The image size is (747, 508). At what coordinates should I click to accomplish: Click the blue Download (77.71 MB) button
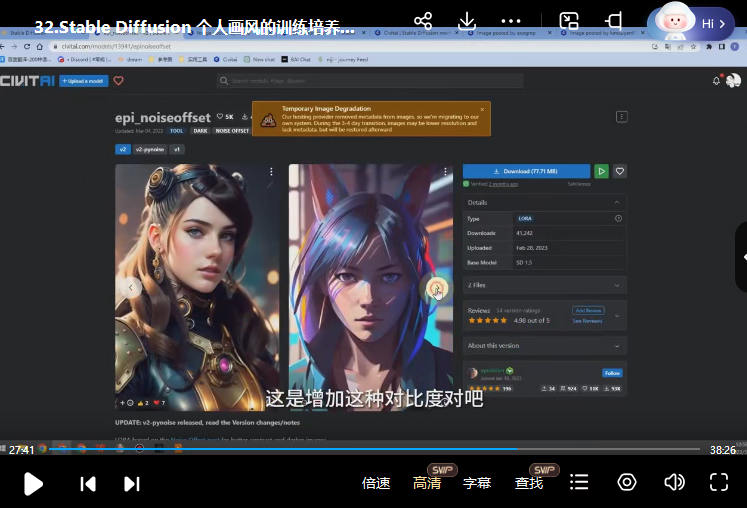(526, 171)
